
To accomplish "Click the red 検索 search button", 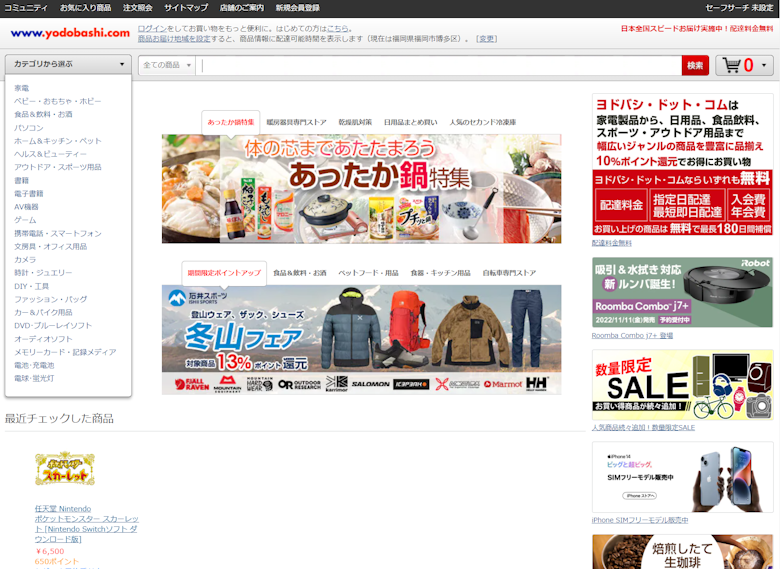I will point(695,65).
